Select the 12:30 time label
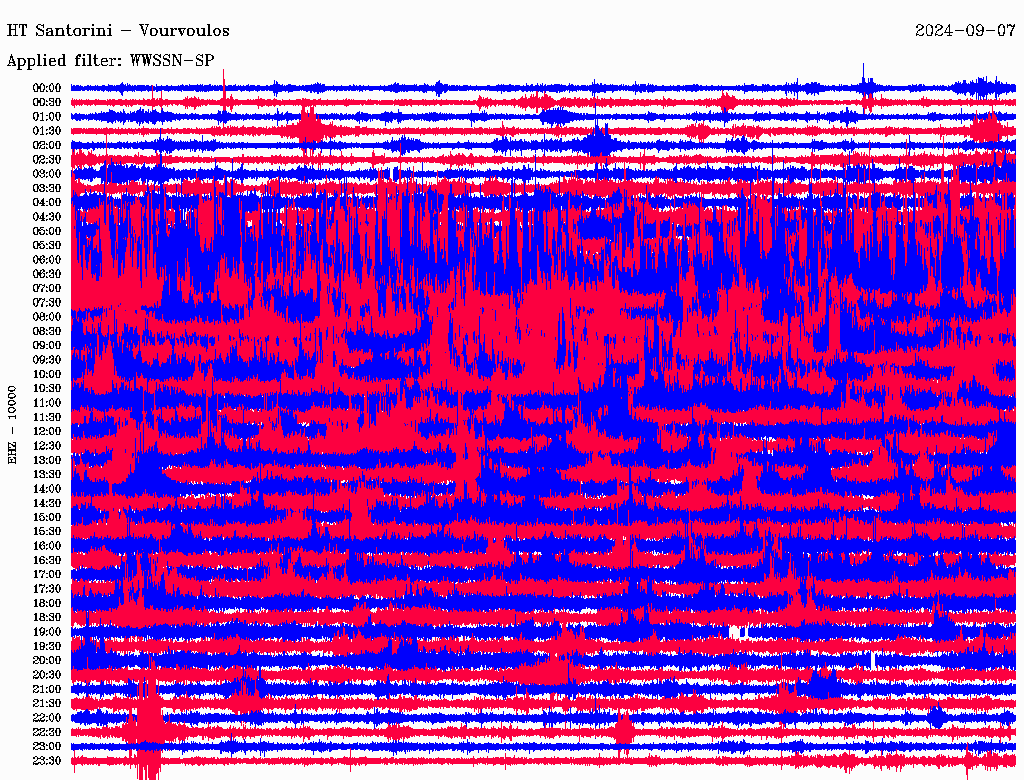Viewport: 1024px width, 780px height. coord(47,446)
